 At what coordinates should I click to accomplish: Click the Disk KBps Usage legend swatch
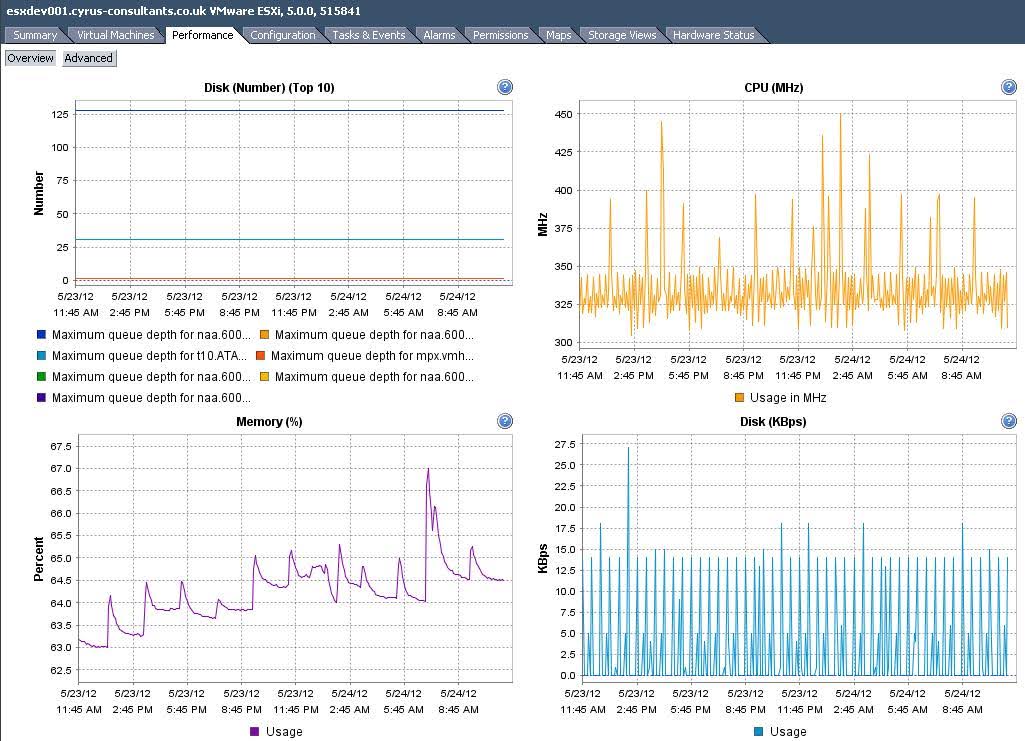click(758, 731)
